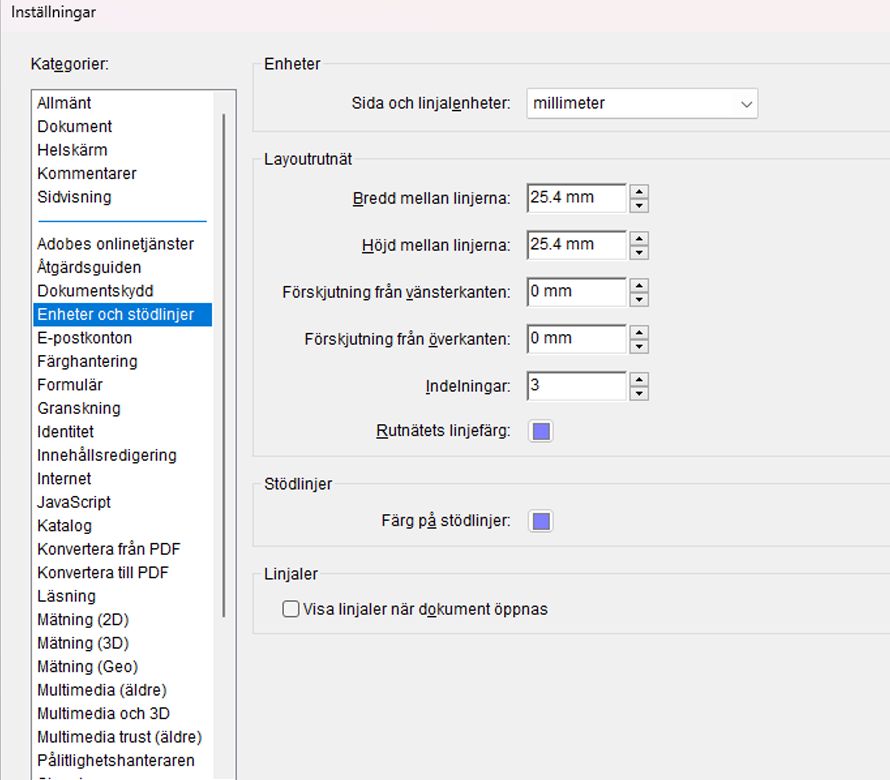
Task: Decrease Höjd mellan linjerna with down arrow
Action: click(x=640, y=252)
